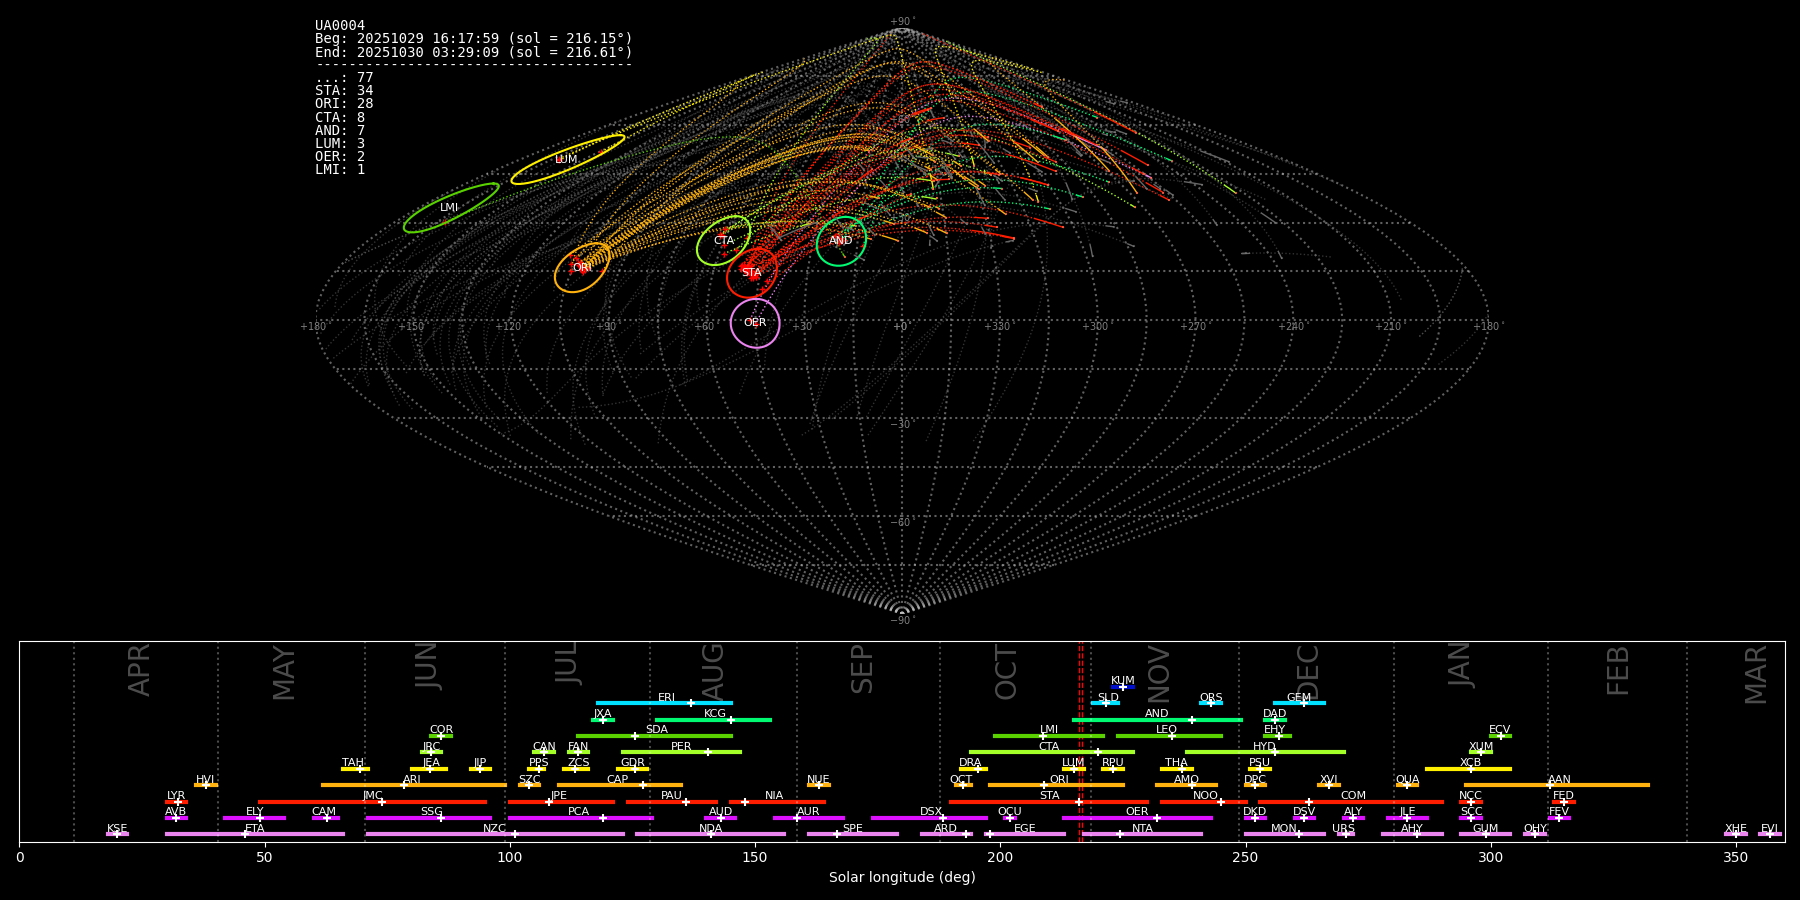
Task: Click the PER shower activity bar
Action: 681,752
